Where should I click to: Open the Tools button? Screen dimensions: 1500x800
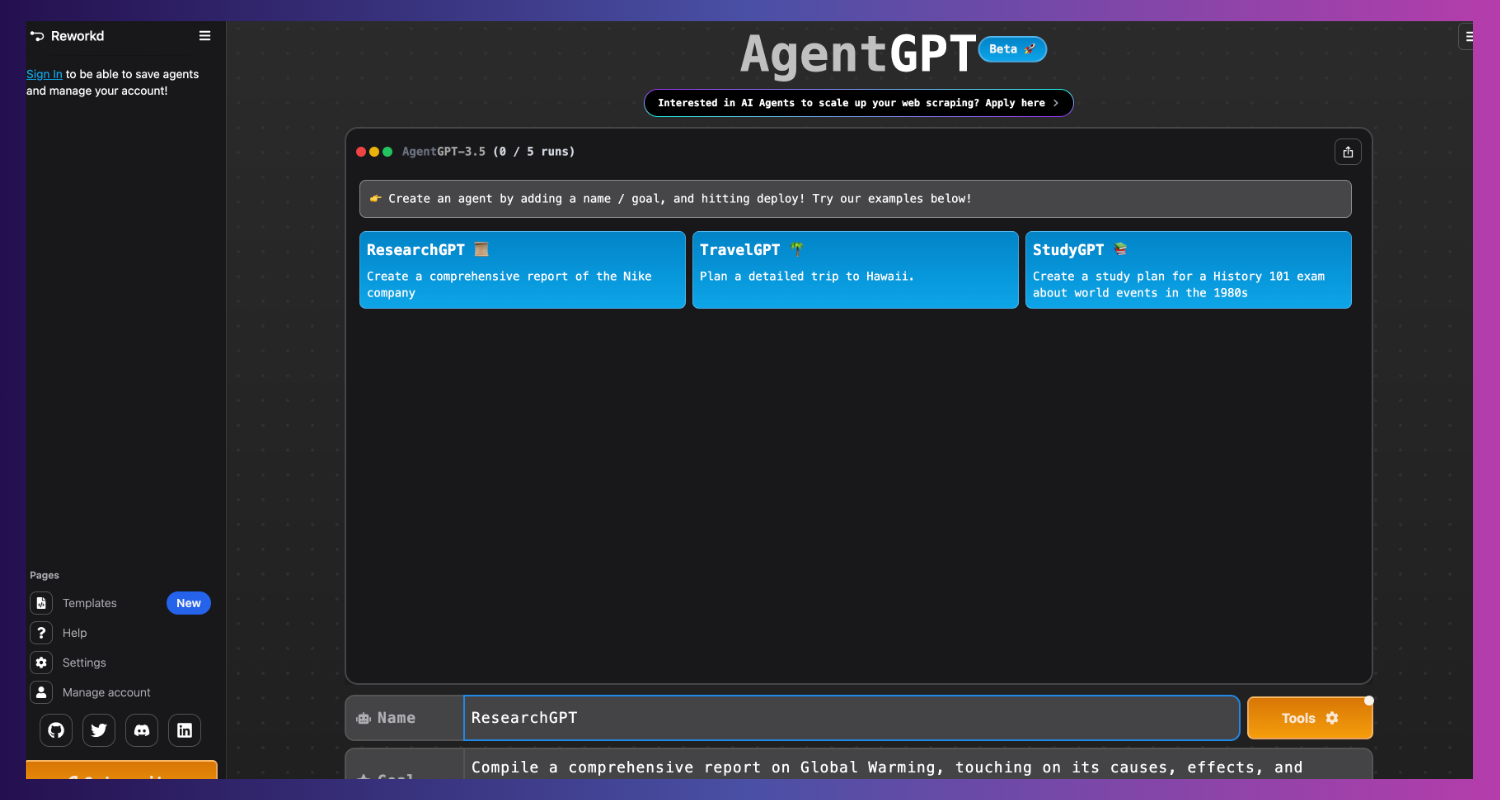1310,718
